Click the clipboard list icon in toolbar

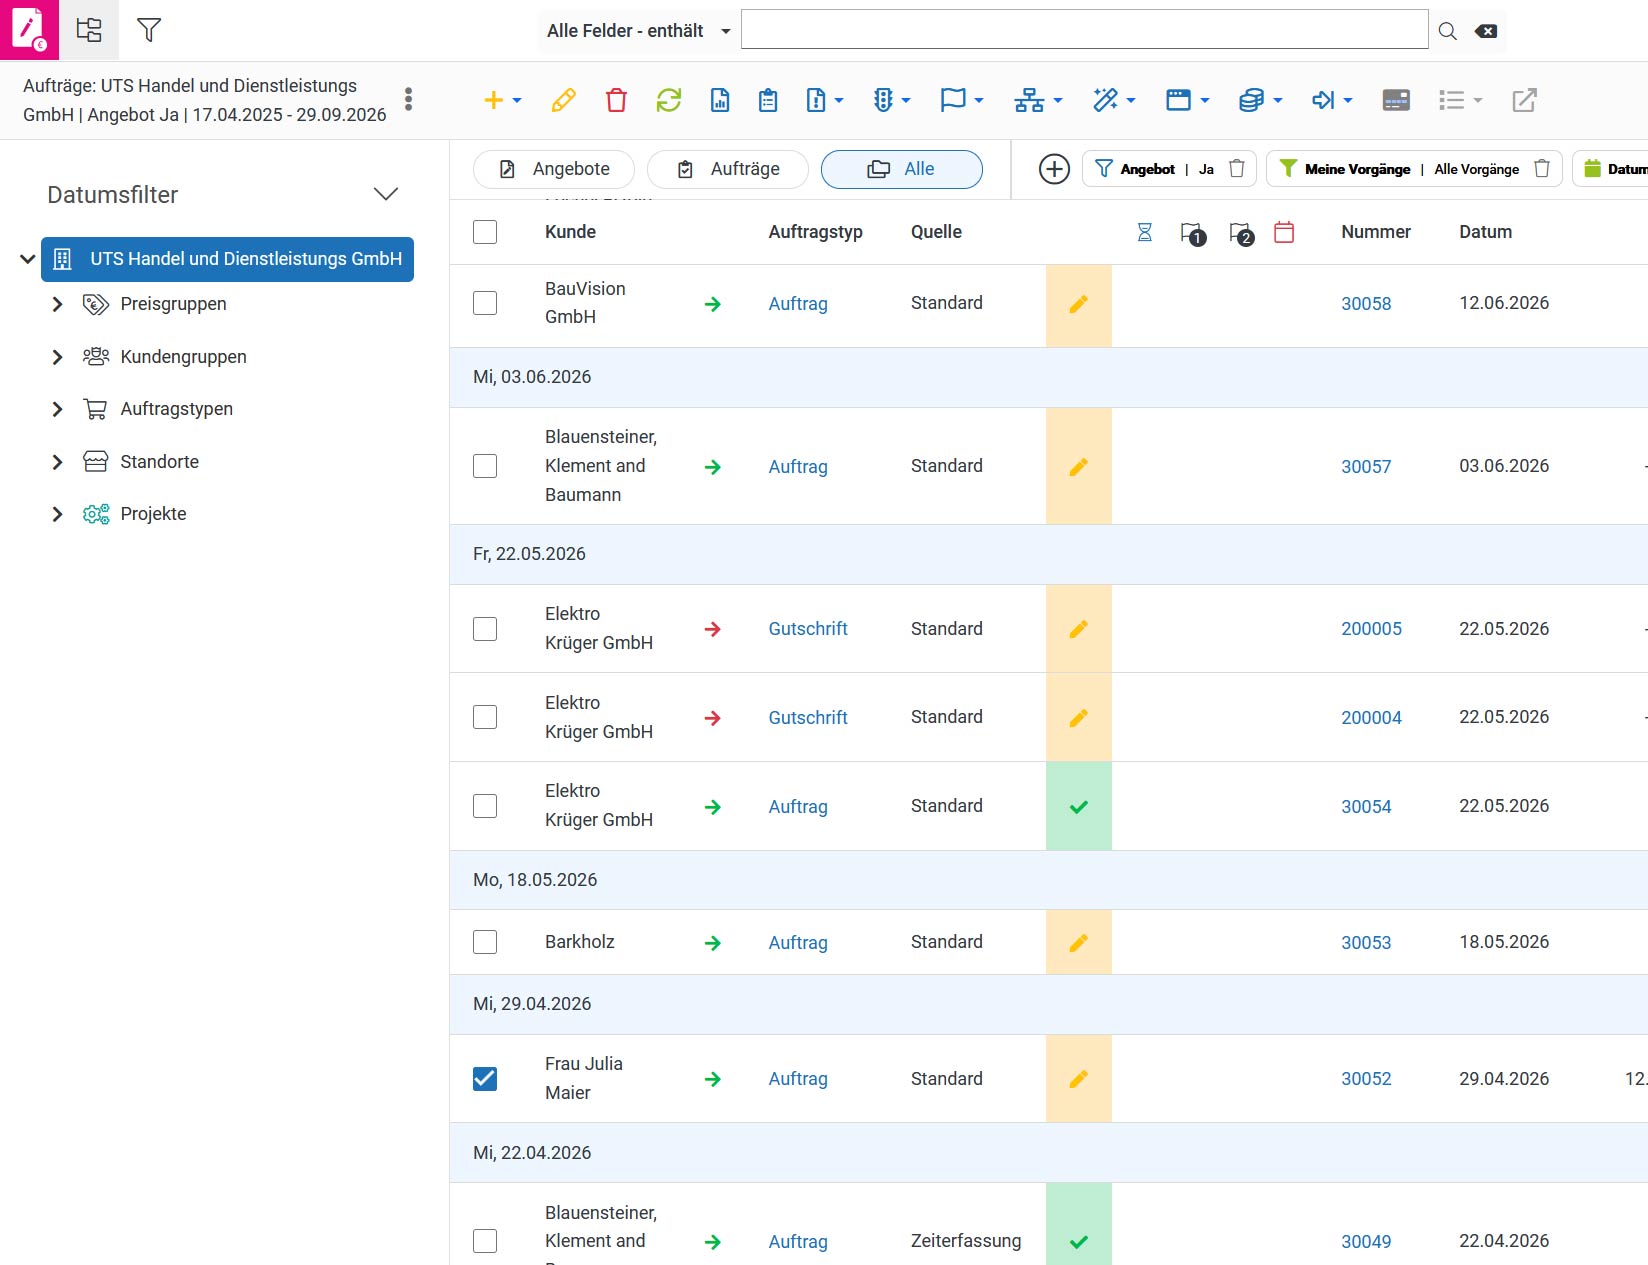[x=768, y=100]
